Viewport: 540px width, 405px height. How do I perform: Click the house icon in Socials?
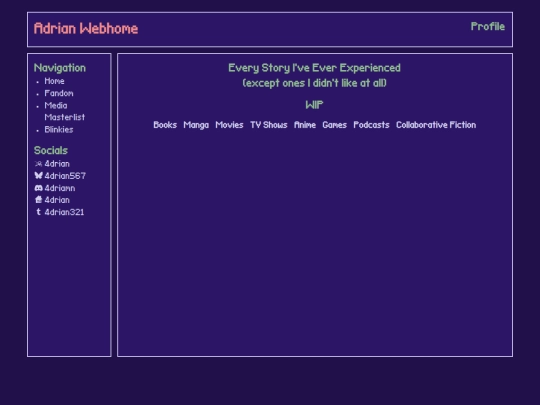[38, 200]
